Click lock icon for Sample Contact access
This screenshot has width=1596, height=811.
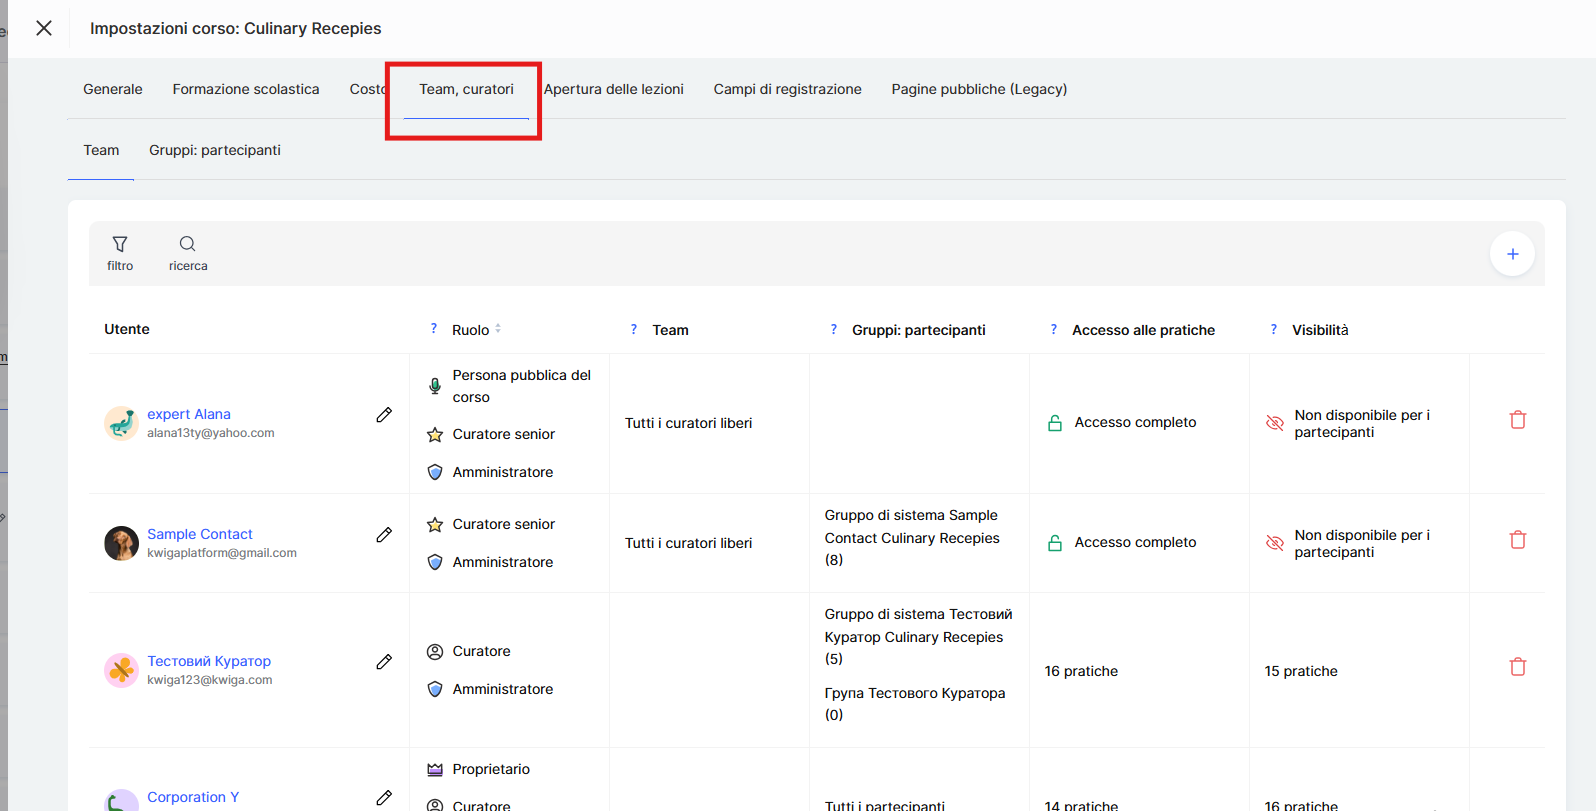click(1054, 543)
